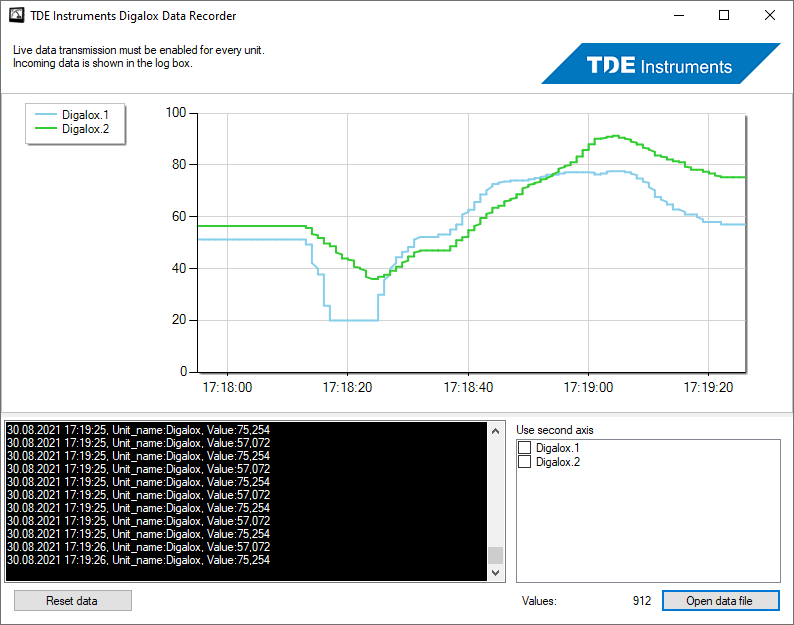Minimize the Digalox Data Recorder window
Image resolution: width=794 pixels, height=625 pixels.
[679, 15]
